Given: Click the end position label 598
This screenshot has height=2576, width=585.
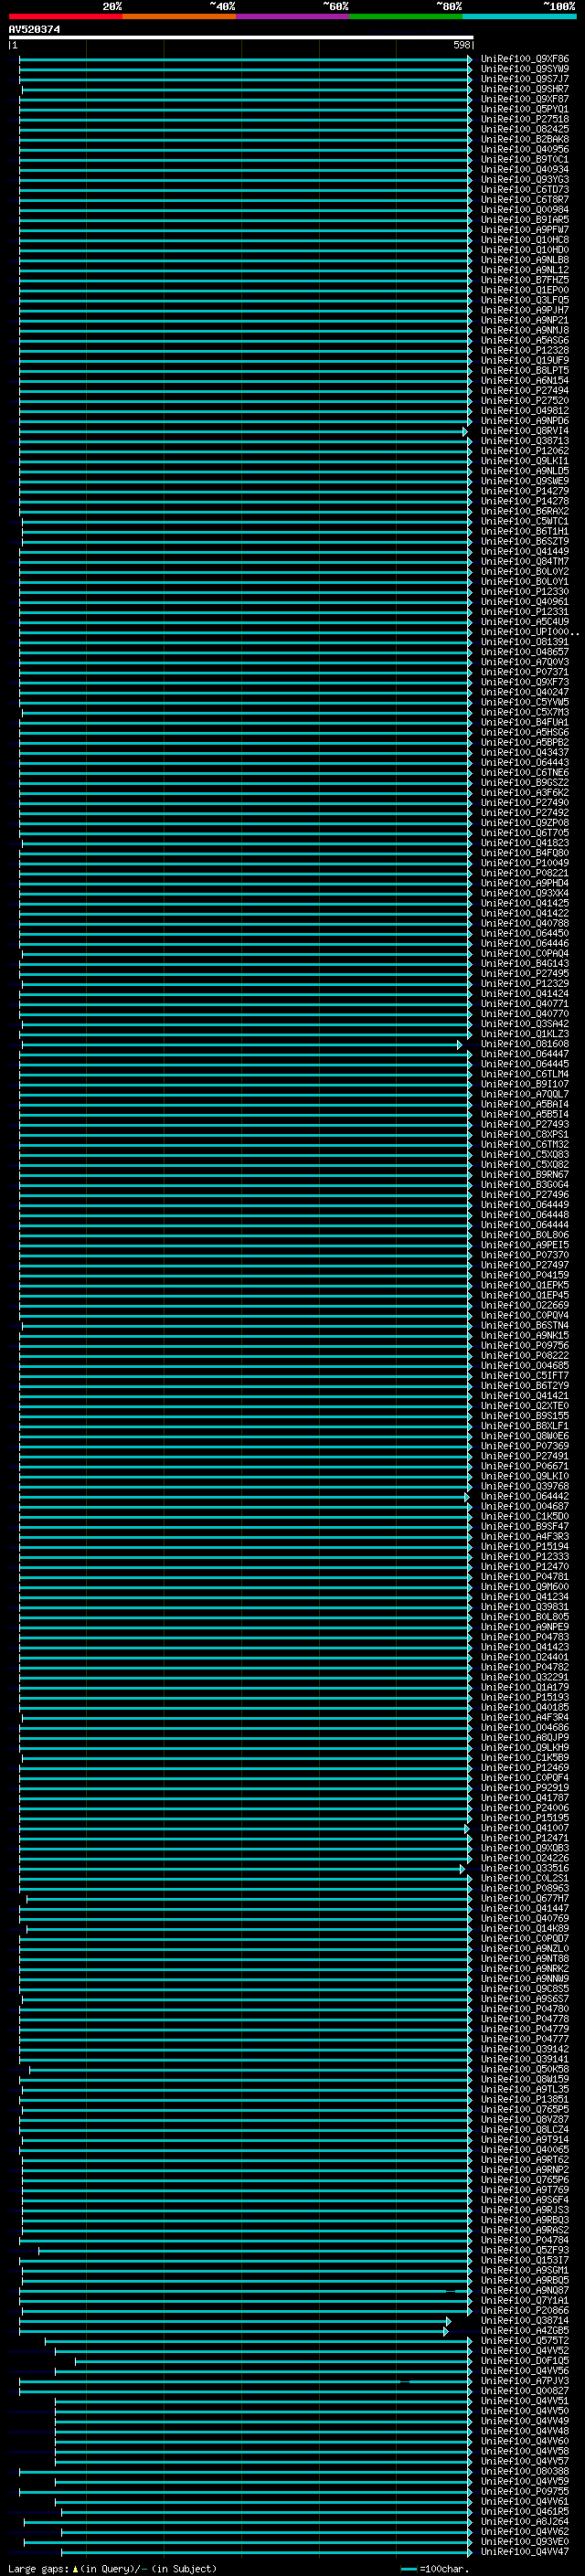Looking at the screenshot, I should click(462, 45).
